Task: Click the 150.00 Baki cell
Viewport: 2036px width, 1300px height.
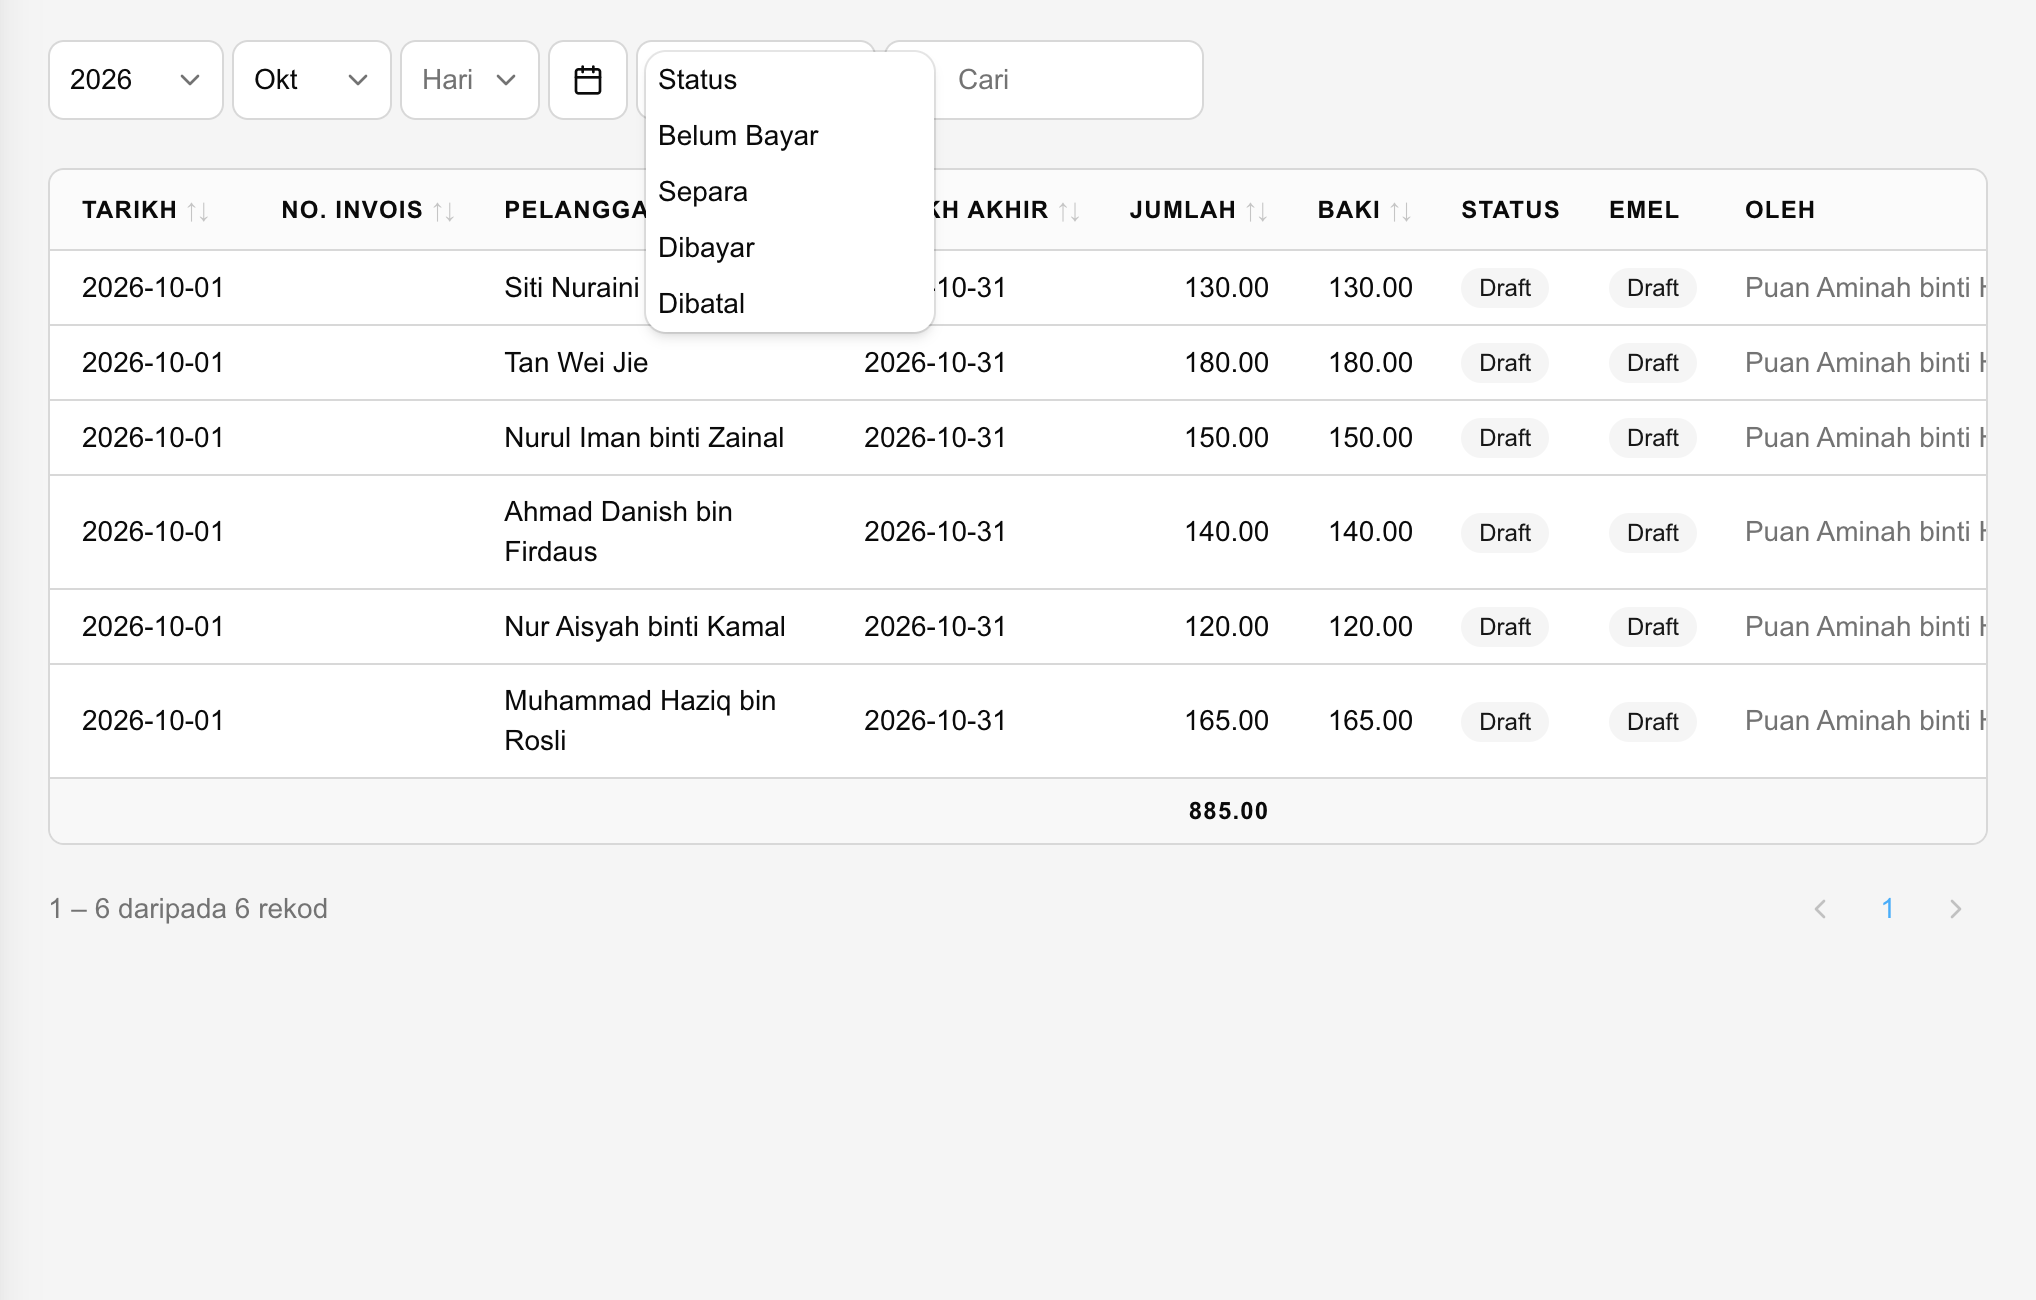Action: 1370,438
